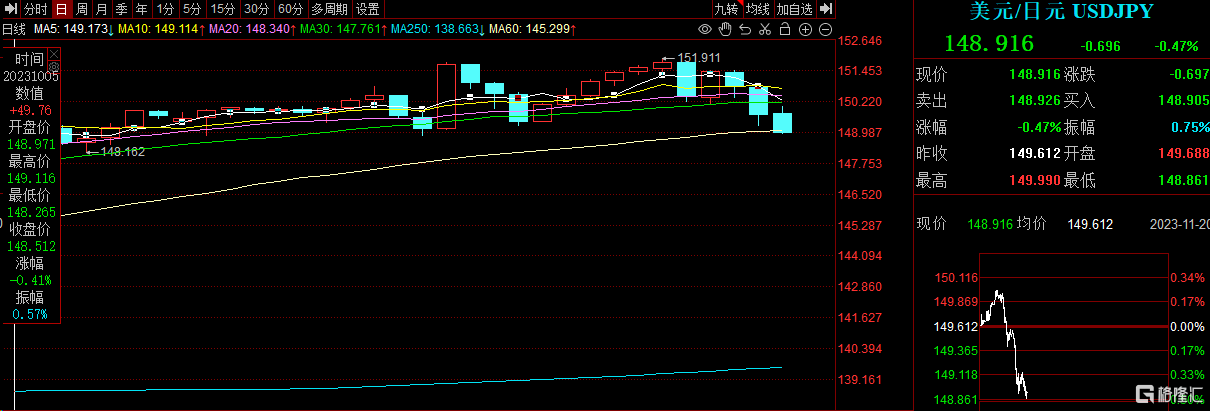Open 设置 settings
This screenshot has height=411, width=1210.
coord(368,9)
